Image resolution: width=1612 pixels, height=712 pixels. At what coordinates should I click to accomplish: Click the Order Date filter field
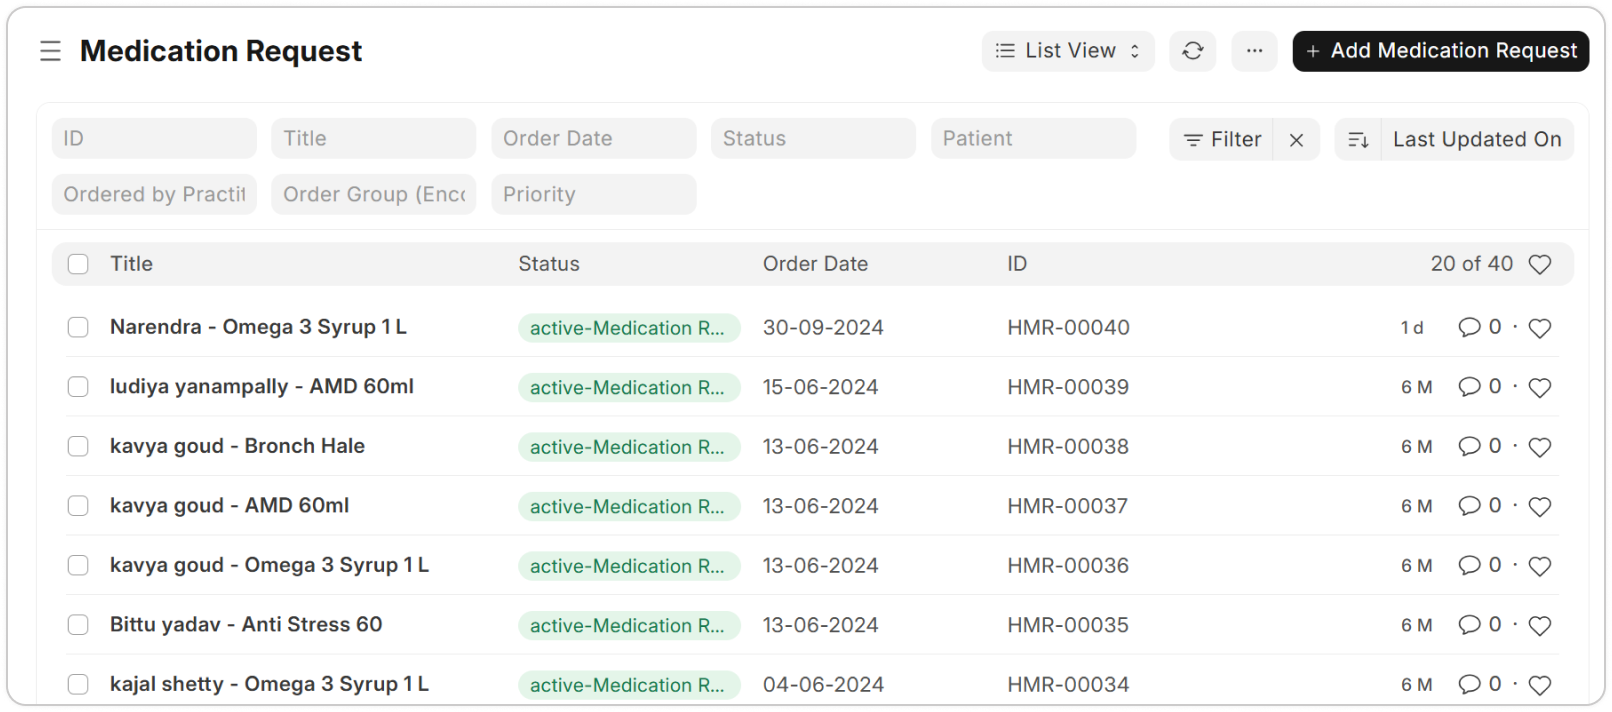pos(593,139)
